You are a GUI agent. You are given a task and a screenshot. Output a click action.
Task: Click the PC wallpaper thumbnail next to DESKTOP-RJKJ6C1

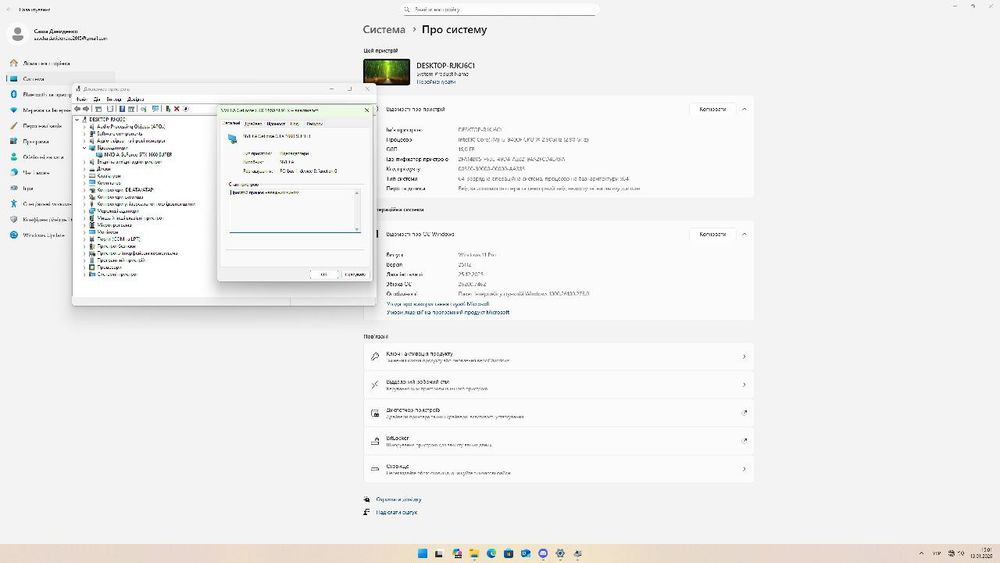pyautogui.click(x=386, y=72)
